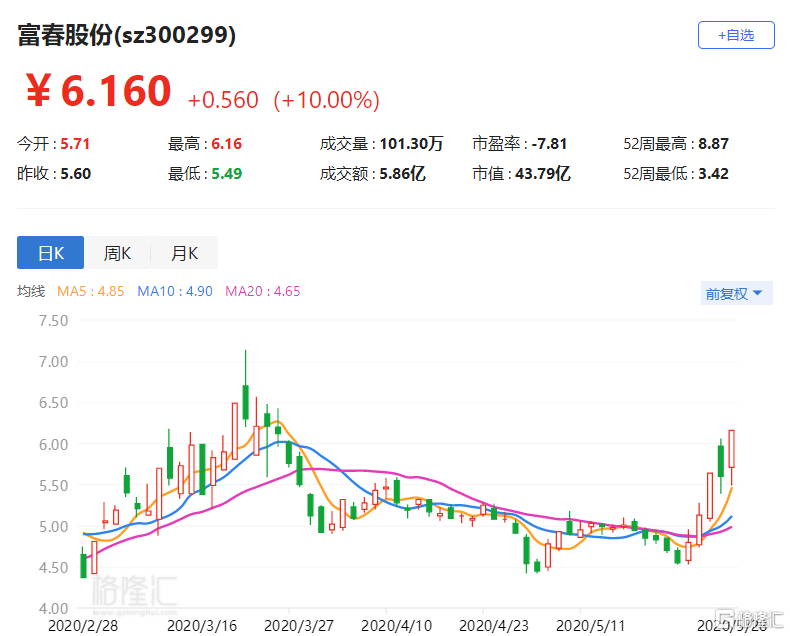790x636 pixels.
Task: Click the 2020/3/16 date axis label
Action: click(x=202, y=625)
